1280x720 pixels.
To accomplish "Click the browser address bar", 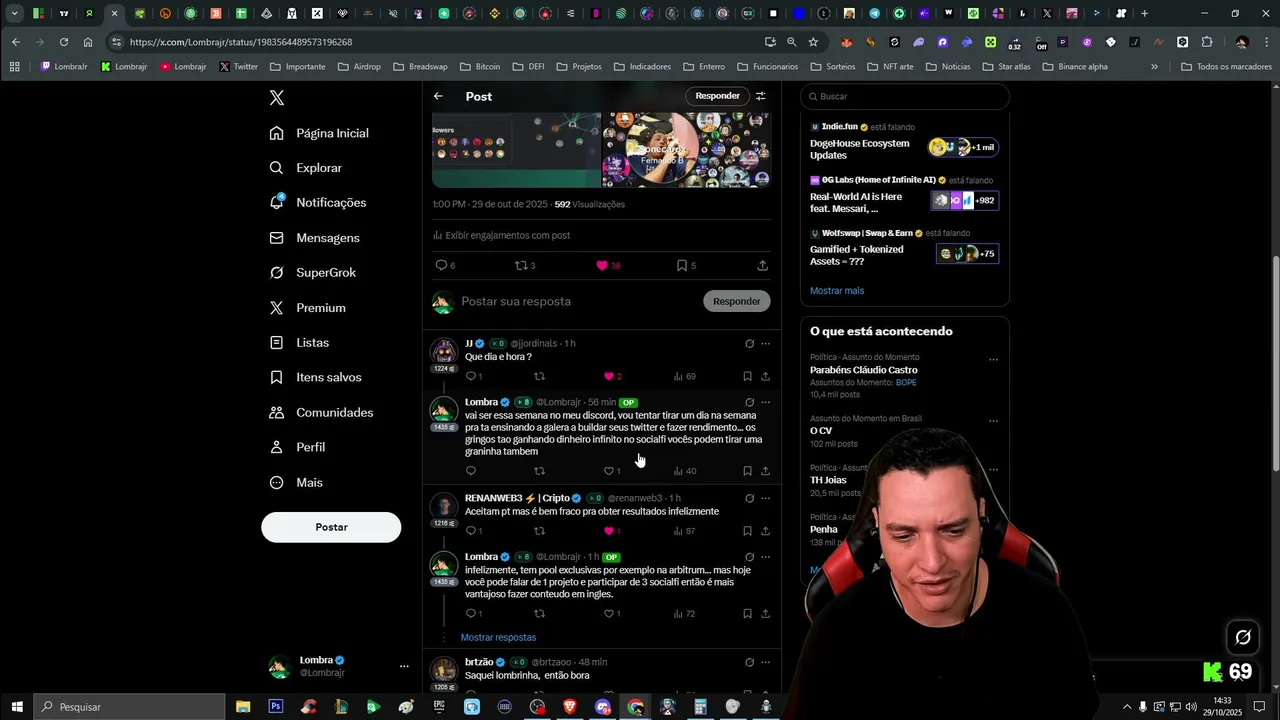I will (440, 42).
